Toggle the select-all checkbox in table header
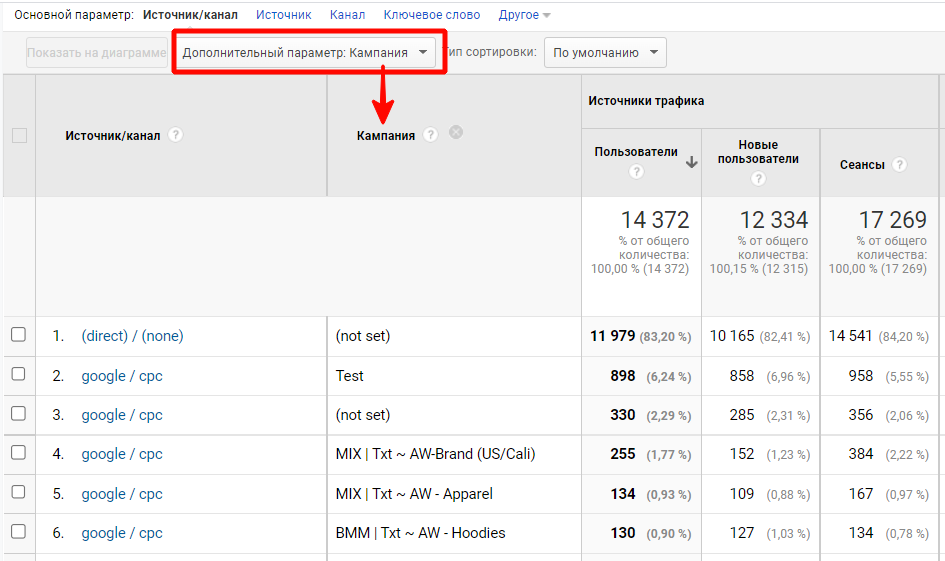This screenshot has height=561, width=945. 19,136
